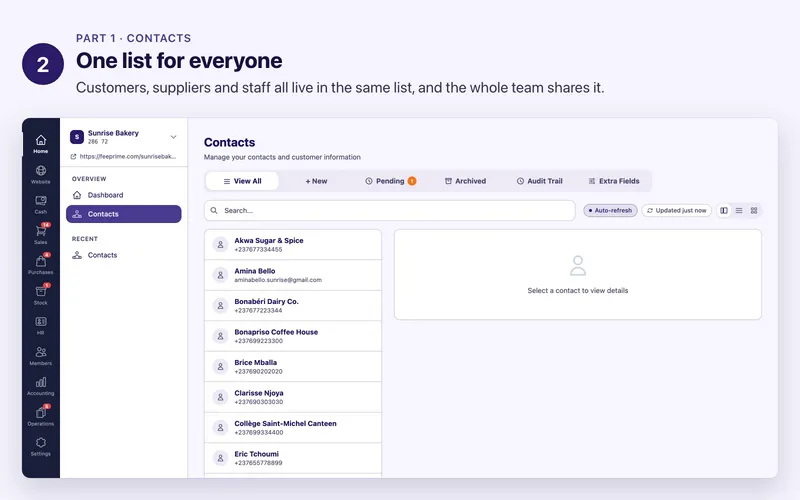Select the highlighted Contacts menu item
The image size is (800, 500).
click(x=123, y=214)
